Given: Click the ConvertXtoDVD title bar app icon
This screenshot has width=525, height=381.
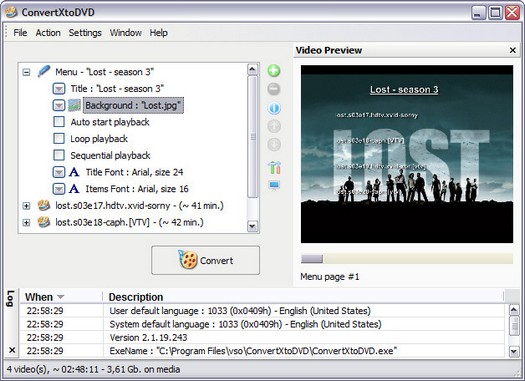Looking at the screenshot, I should coord(11,12).
